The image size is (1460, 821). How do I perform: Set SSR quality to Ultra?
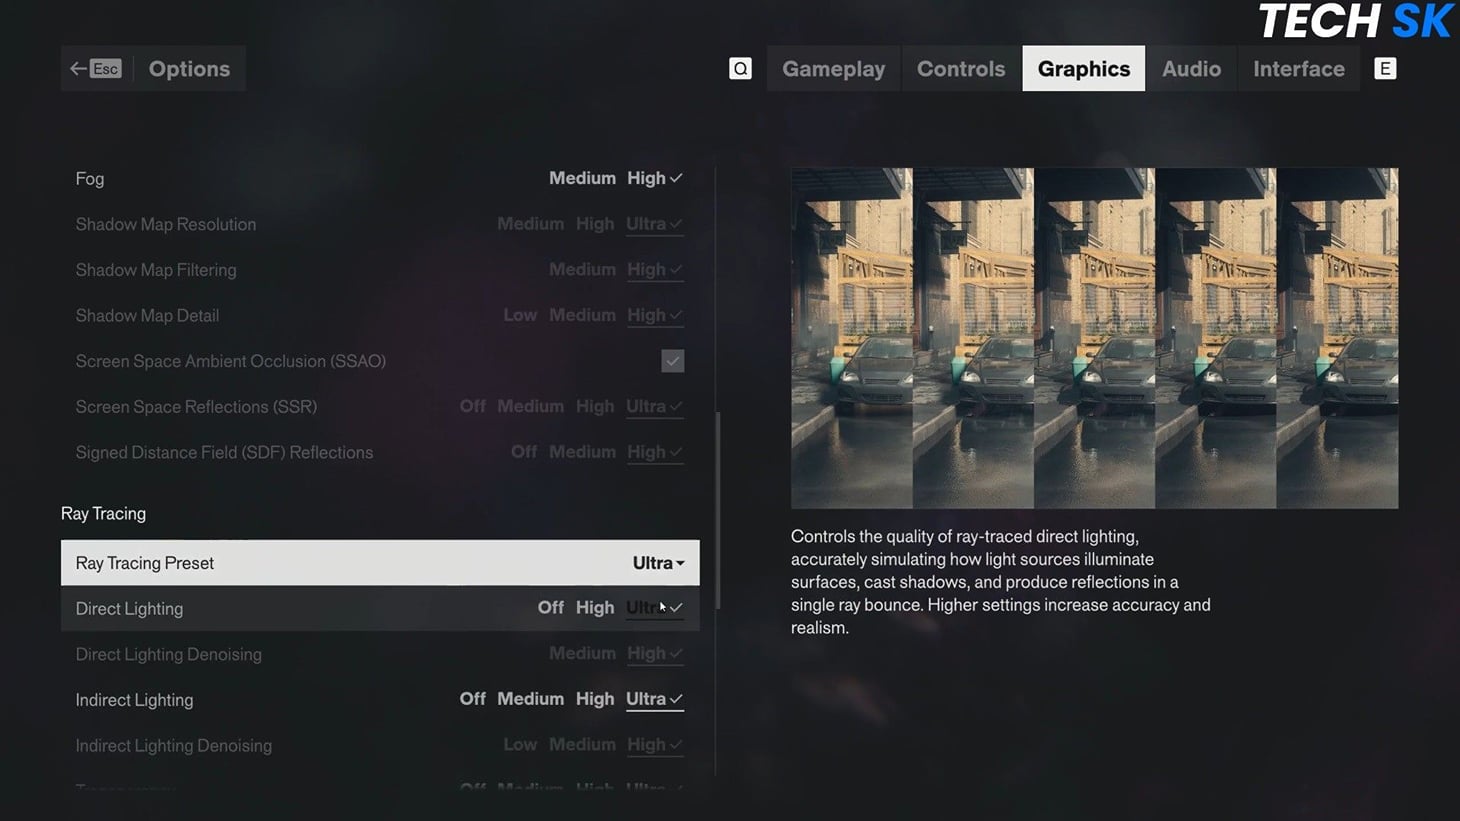click(x=654, y=407)
